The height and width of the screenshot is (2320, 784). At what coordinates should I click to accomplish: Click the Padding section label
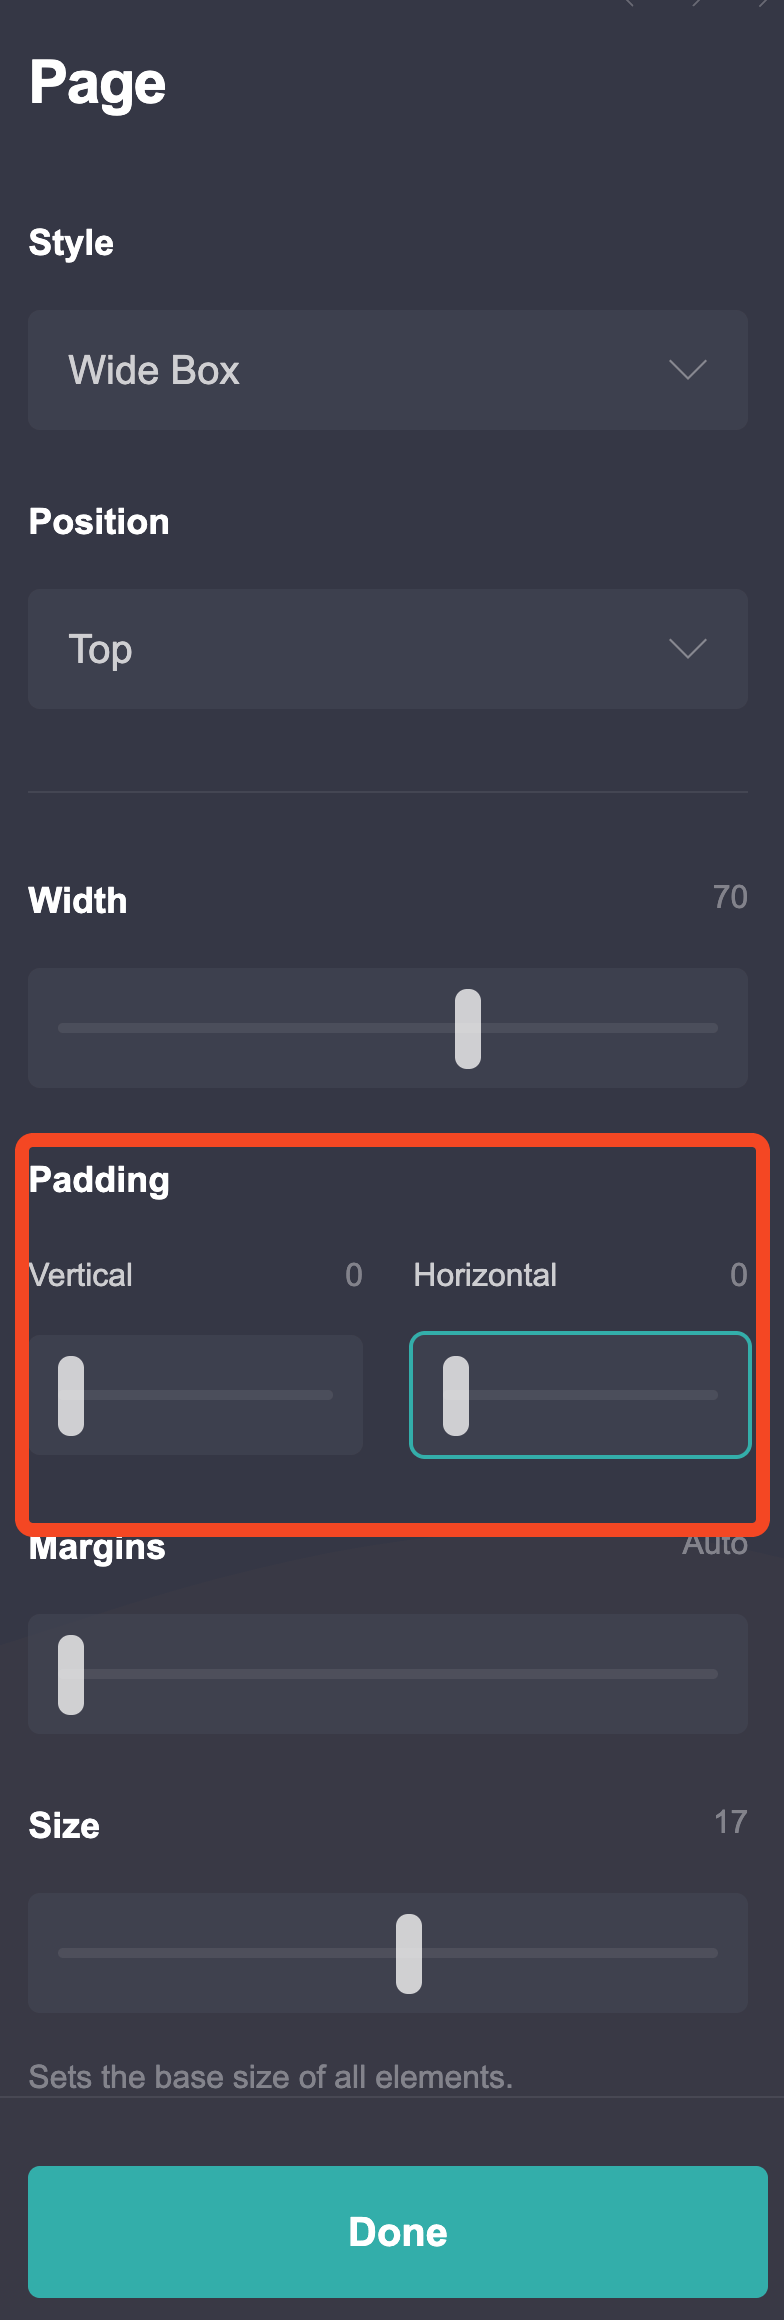(x=99, y=1179)
